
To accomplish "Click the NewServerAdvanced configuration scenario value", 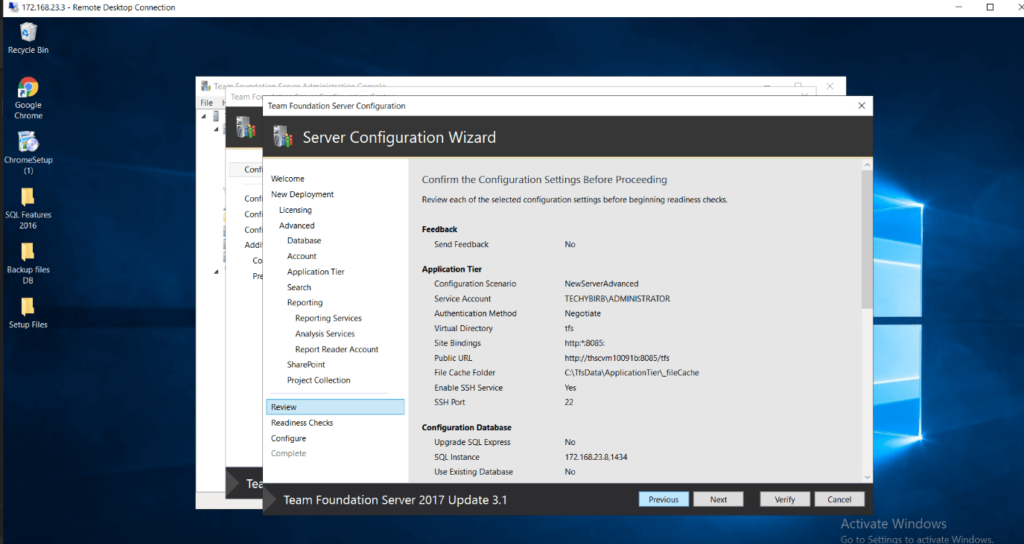I will (601, 283).
